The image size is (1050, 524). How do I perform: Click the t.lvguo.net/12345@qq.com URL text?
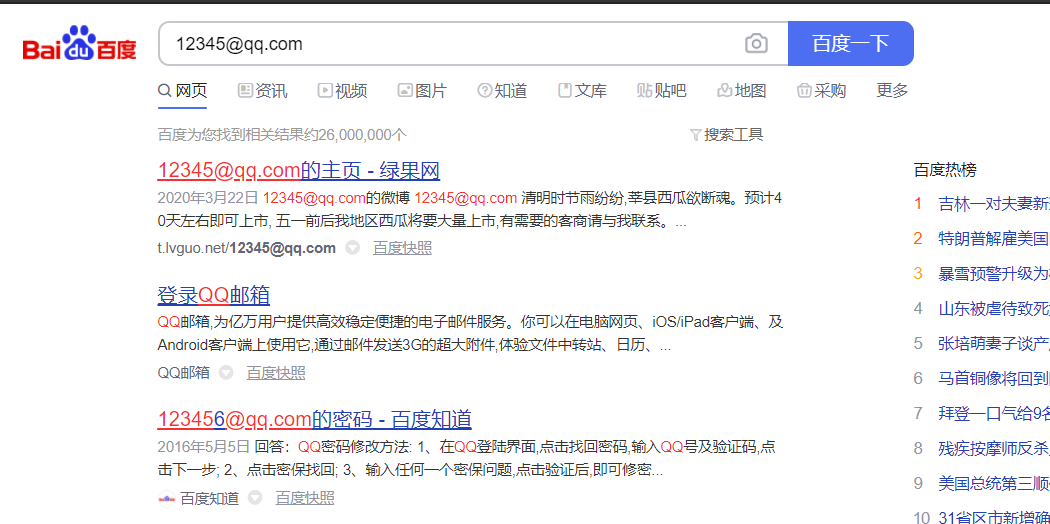[x=246, y=248]
